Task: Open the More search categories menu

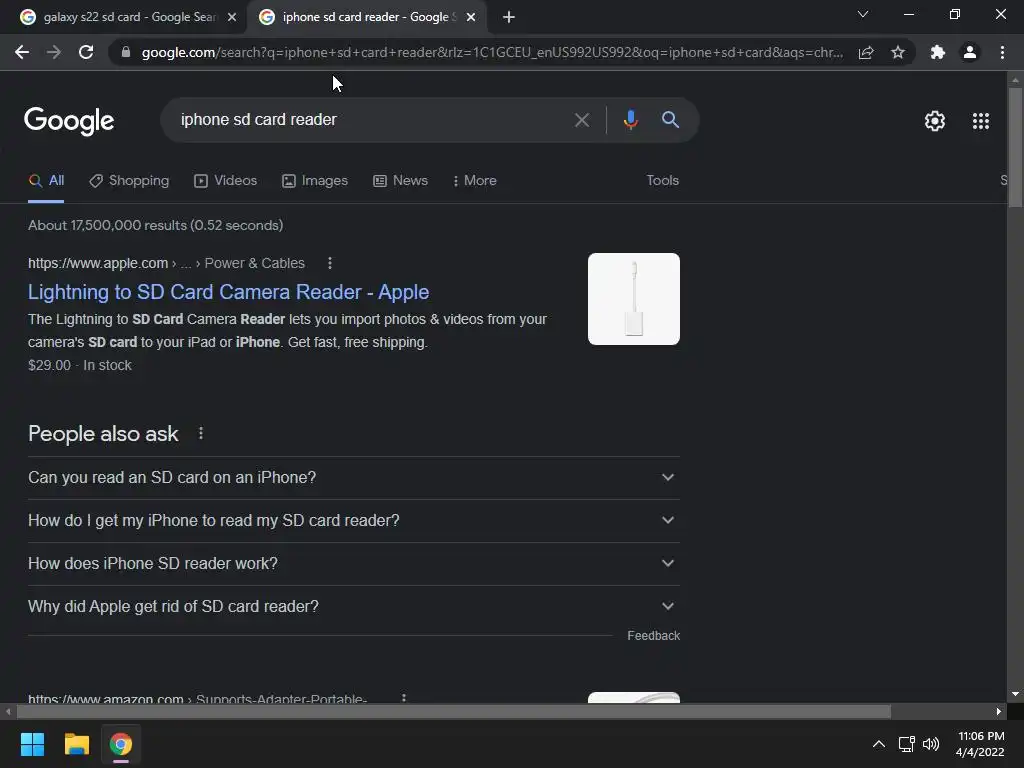Action: click(475, 181)
